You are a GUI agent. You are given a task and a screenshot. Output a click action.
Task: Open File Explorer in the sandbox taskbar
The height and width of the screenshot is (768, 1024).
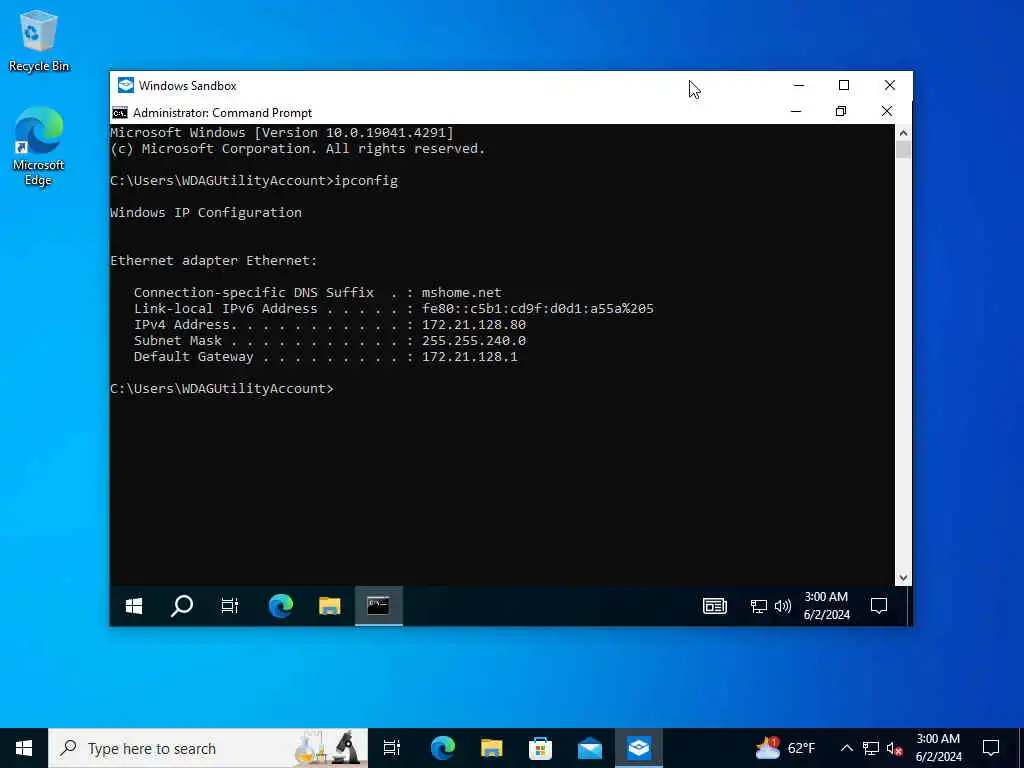(330, 606)
